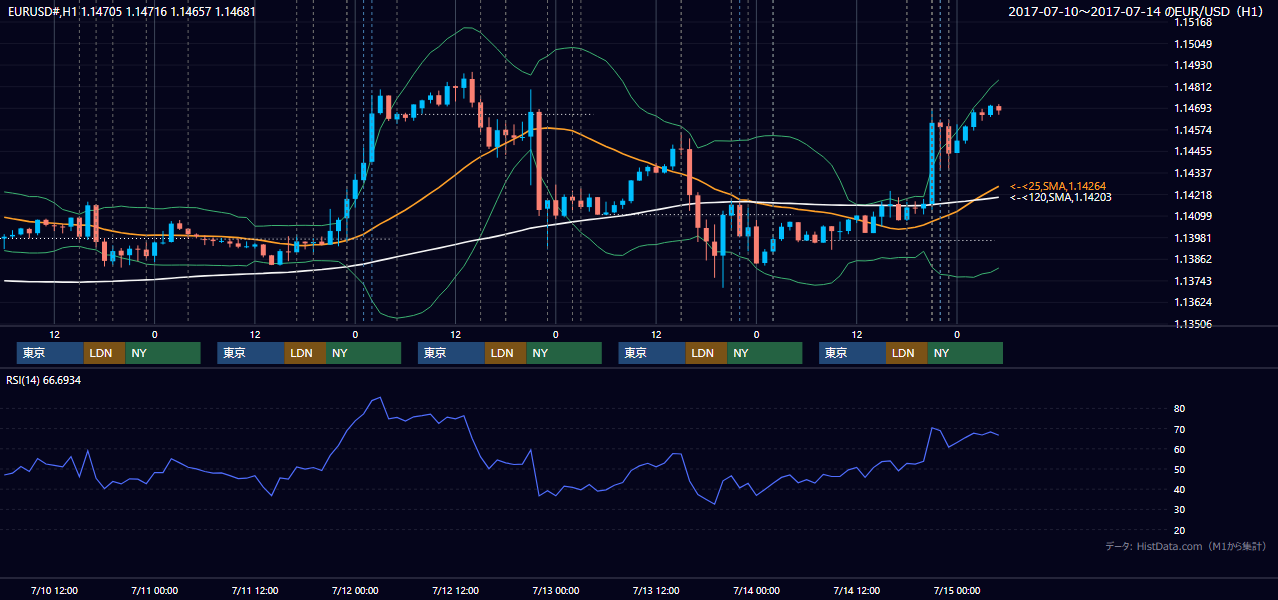Click the 7/14 00:00 time label
The height and width of the screenshot is (600, 1278).
[756, 590]
